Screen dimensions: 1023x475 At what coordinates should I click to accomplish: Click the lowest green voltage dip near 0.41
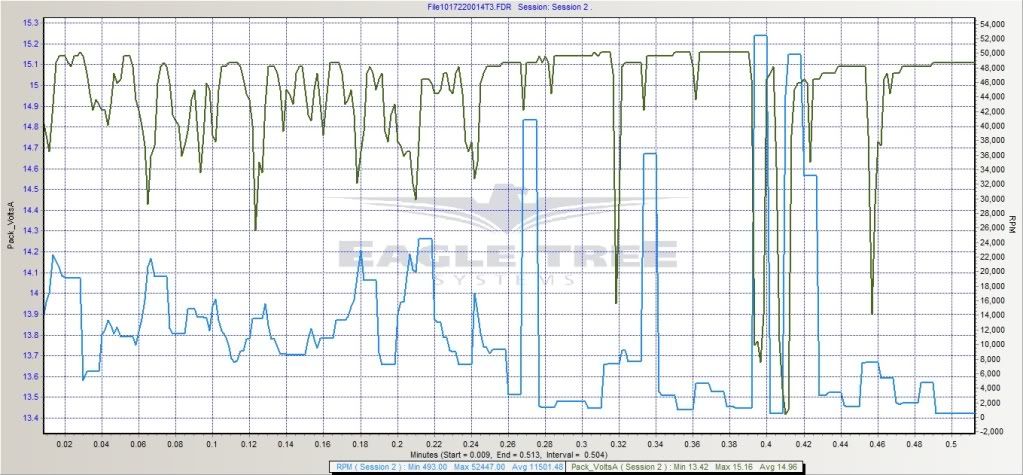(786, 412)
